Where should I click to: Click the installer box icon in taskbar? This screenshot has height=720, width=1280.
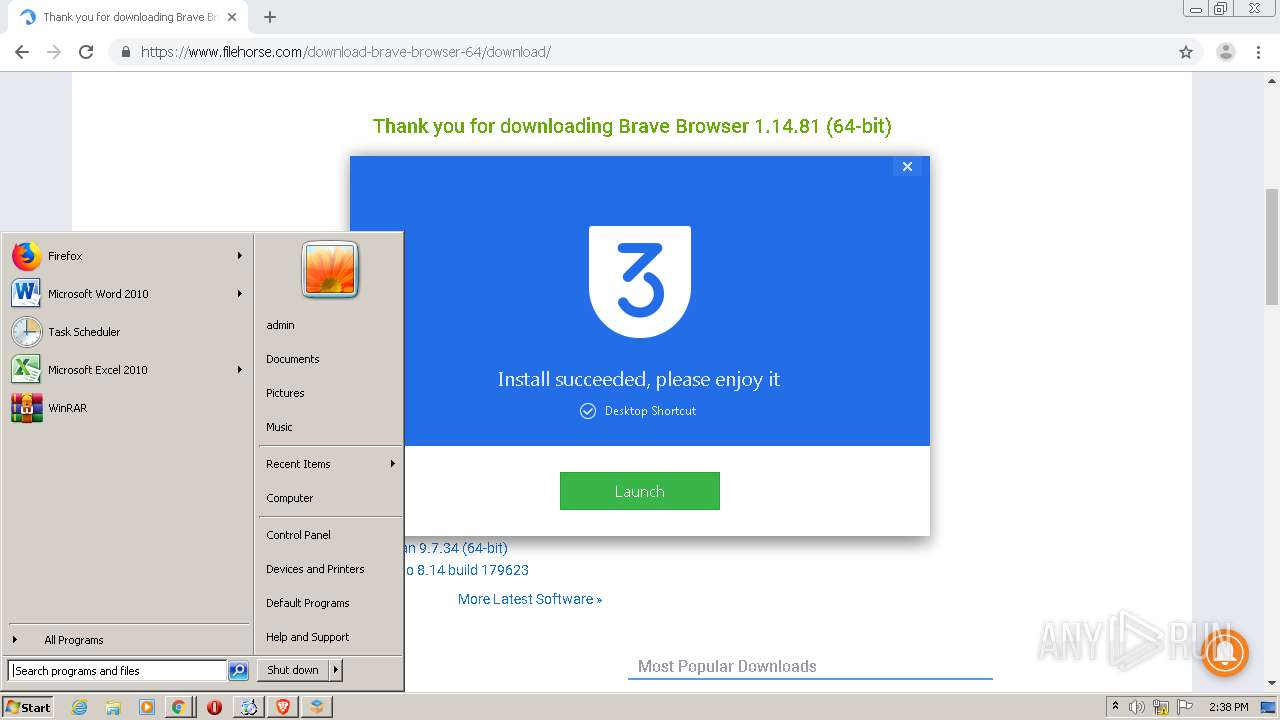317,707
